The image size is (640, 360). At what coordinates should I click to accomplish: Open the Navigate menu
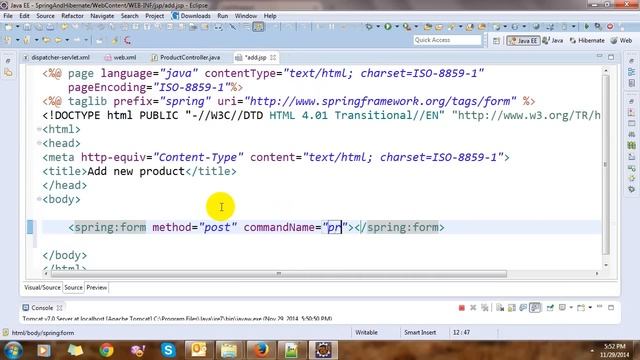tap(102, 16)
